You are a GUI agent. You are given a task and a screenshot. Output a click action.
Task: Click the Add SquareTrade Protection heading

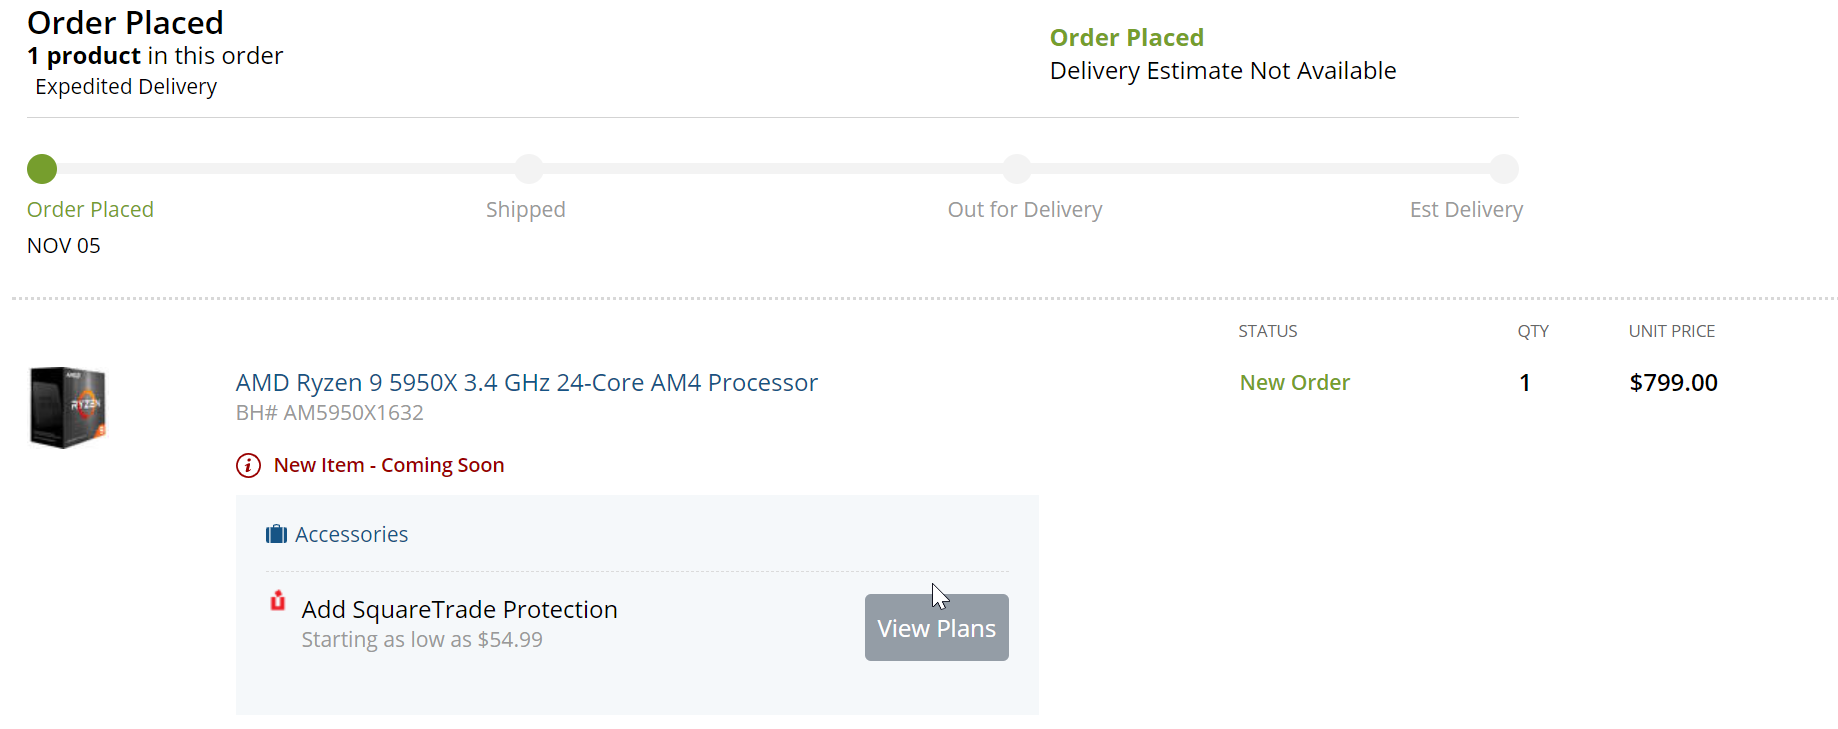[x=459, y=609]
